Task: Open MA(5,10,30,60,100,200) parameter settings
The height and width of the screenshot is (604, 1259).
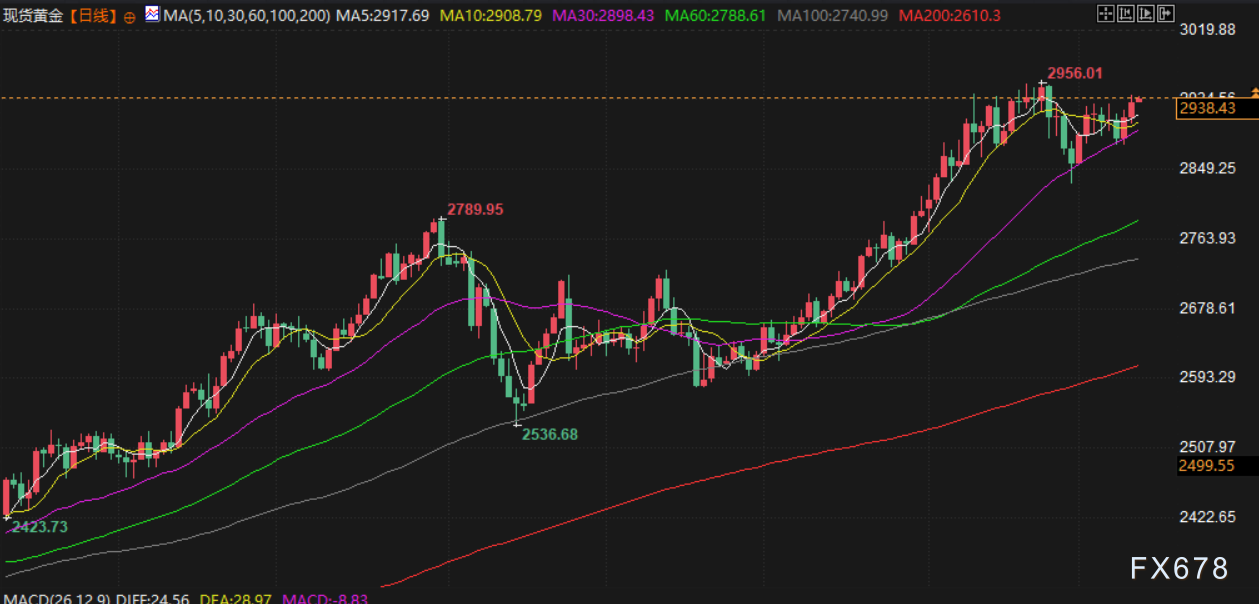Action: 246,16
